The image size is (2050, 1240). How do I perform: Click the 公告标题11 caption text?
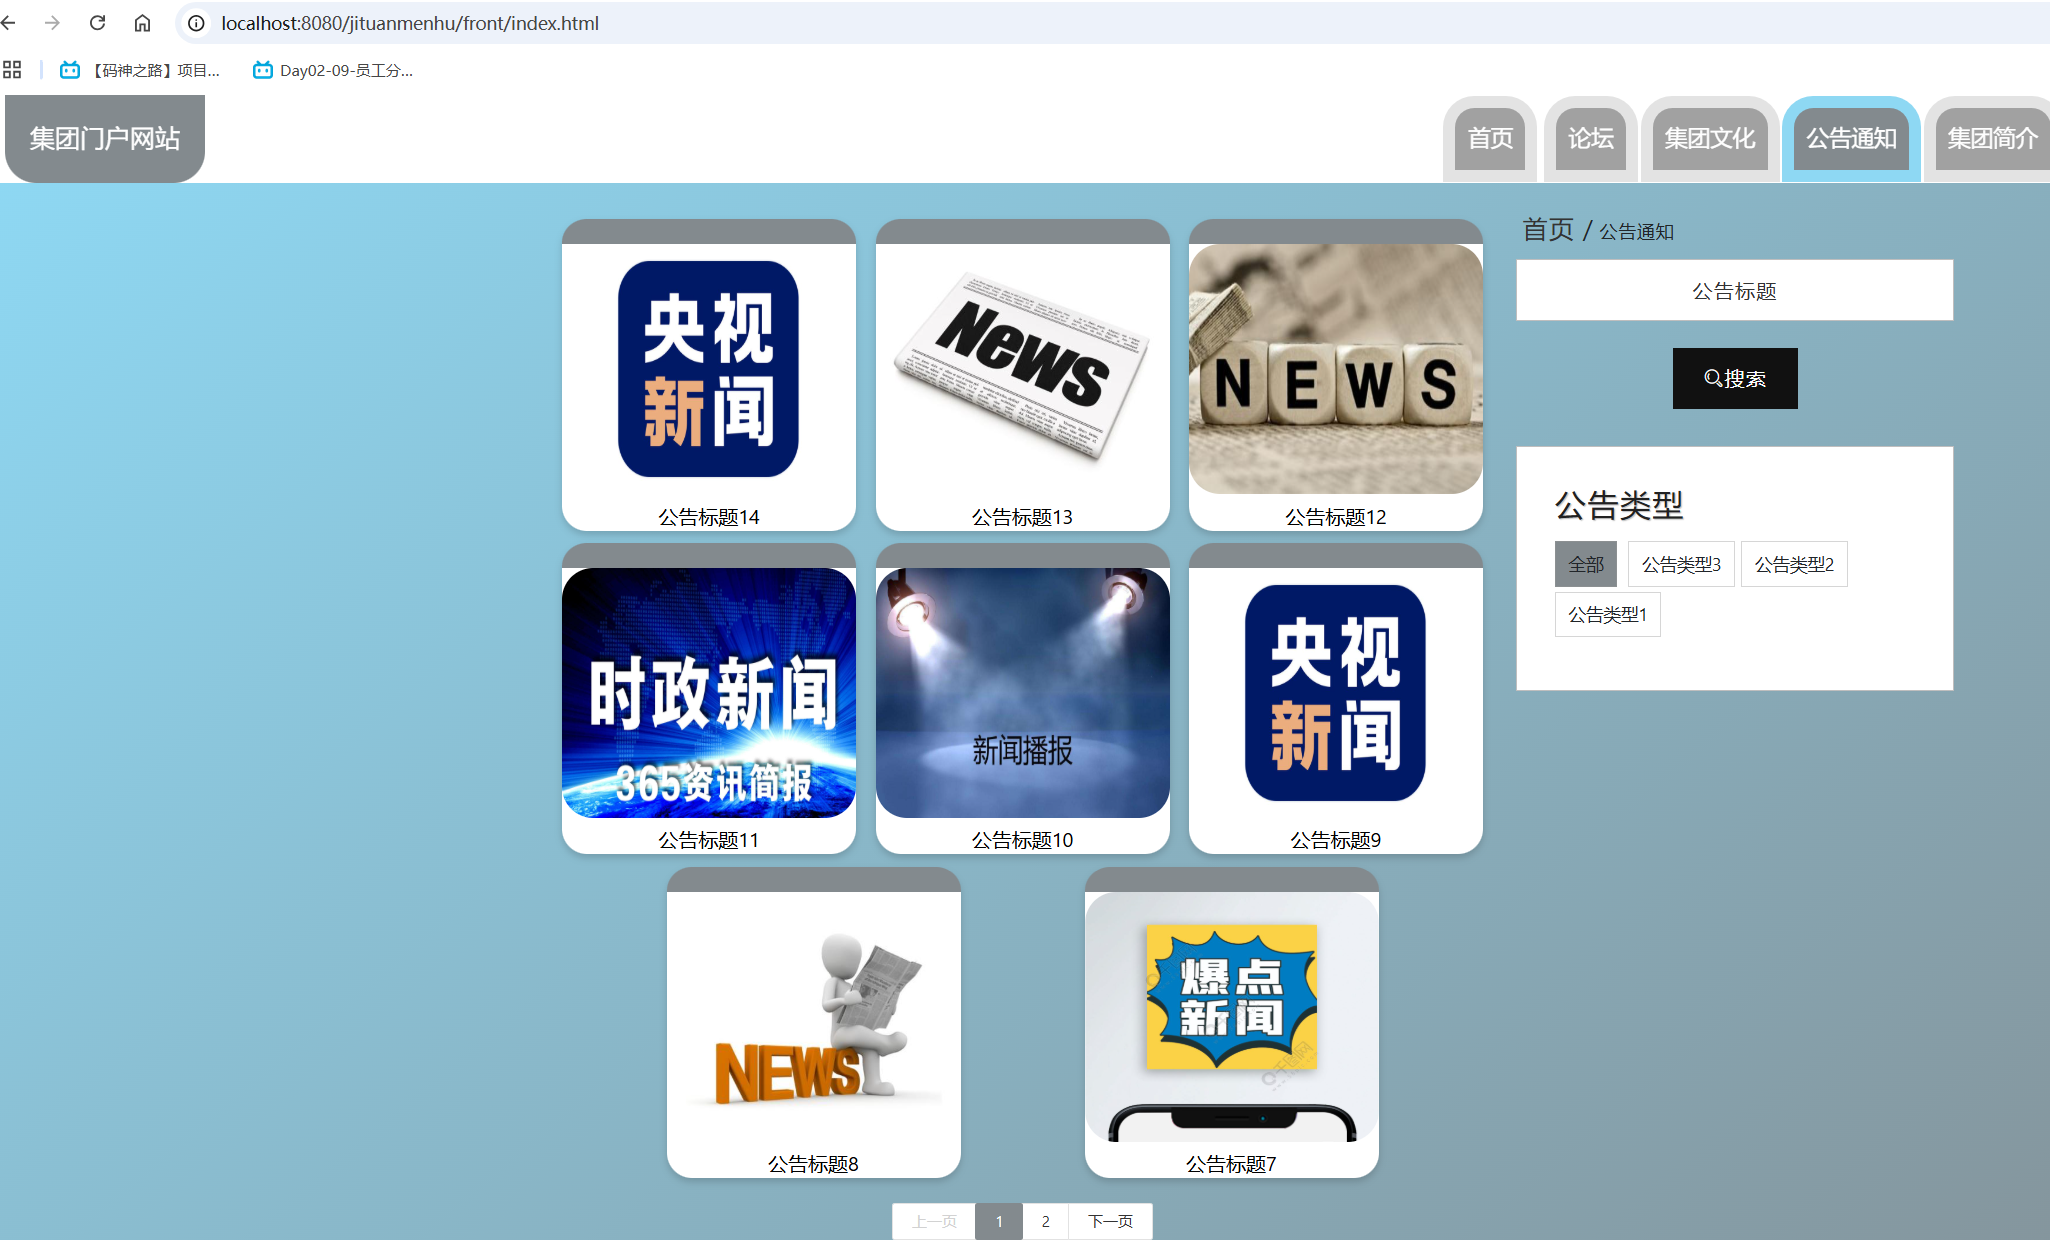coord(708,840)
